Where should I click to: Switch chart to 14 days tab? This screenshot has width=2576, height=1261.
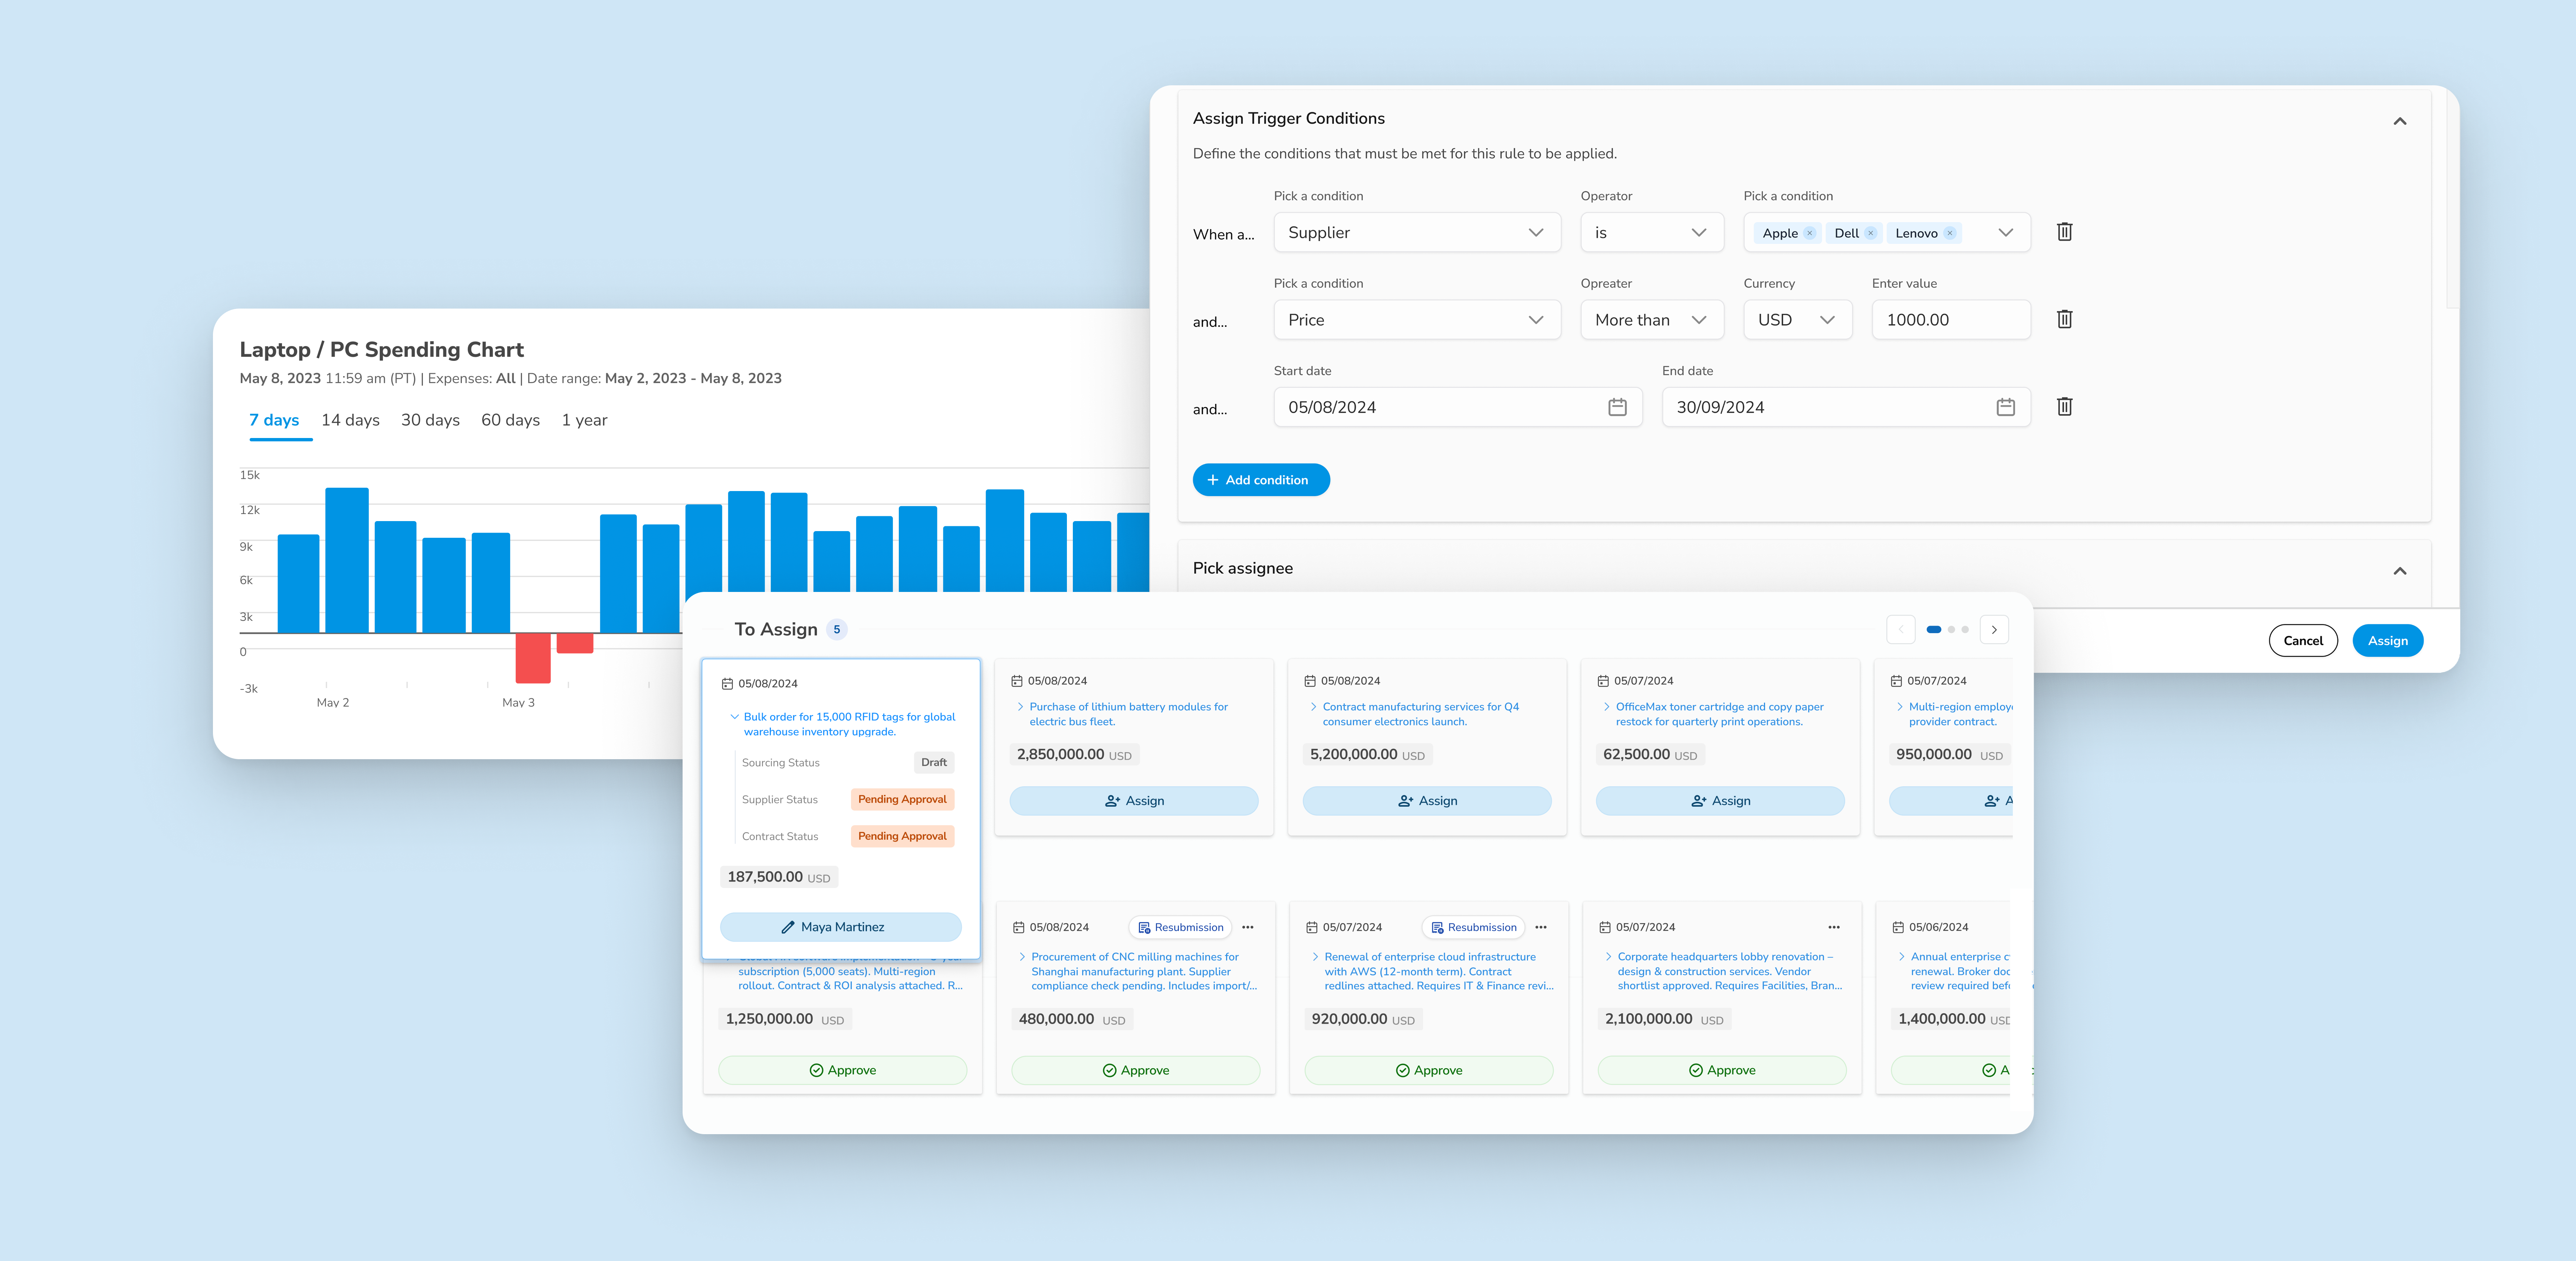click(350, 420)
